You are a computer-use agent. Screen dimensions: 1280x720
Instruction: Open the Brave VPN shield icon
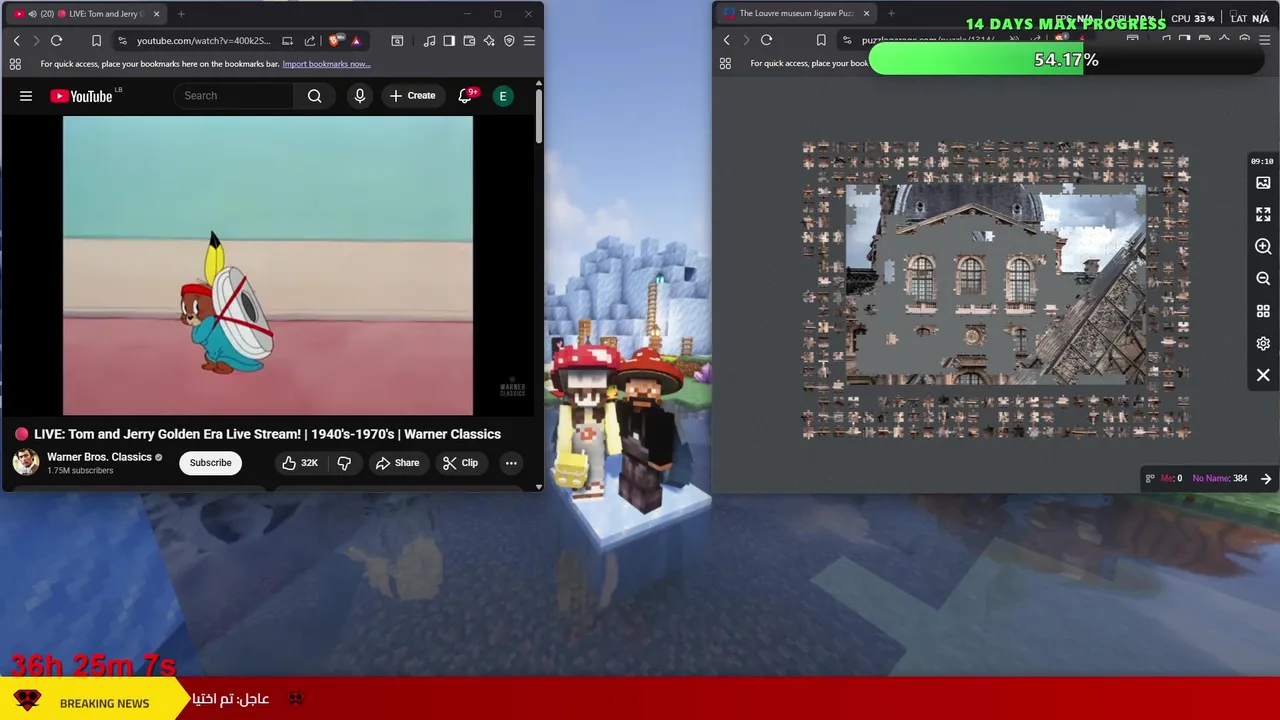pos(509,41)
